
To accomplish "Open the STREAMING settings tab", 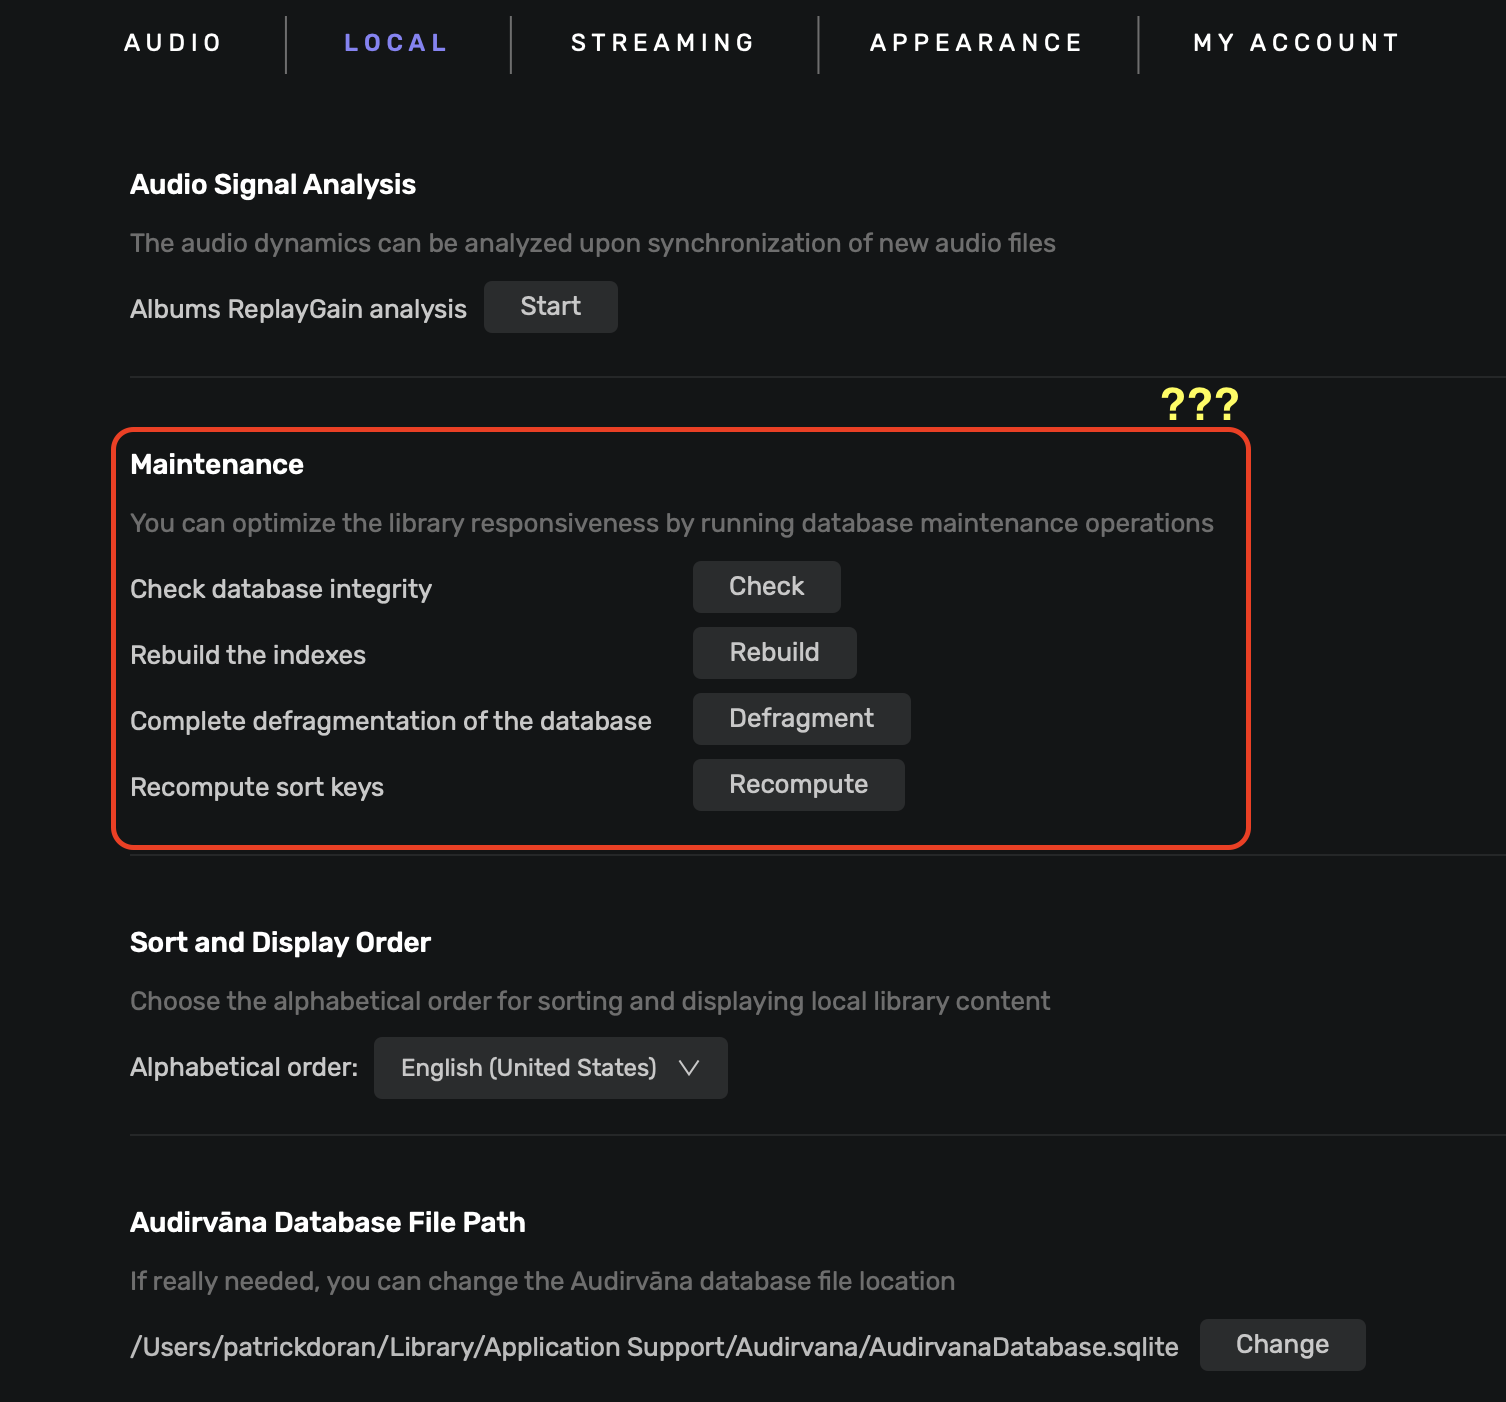I will click(x=663, y=43).
